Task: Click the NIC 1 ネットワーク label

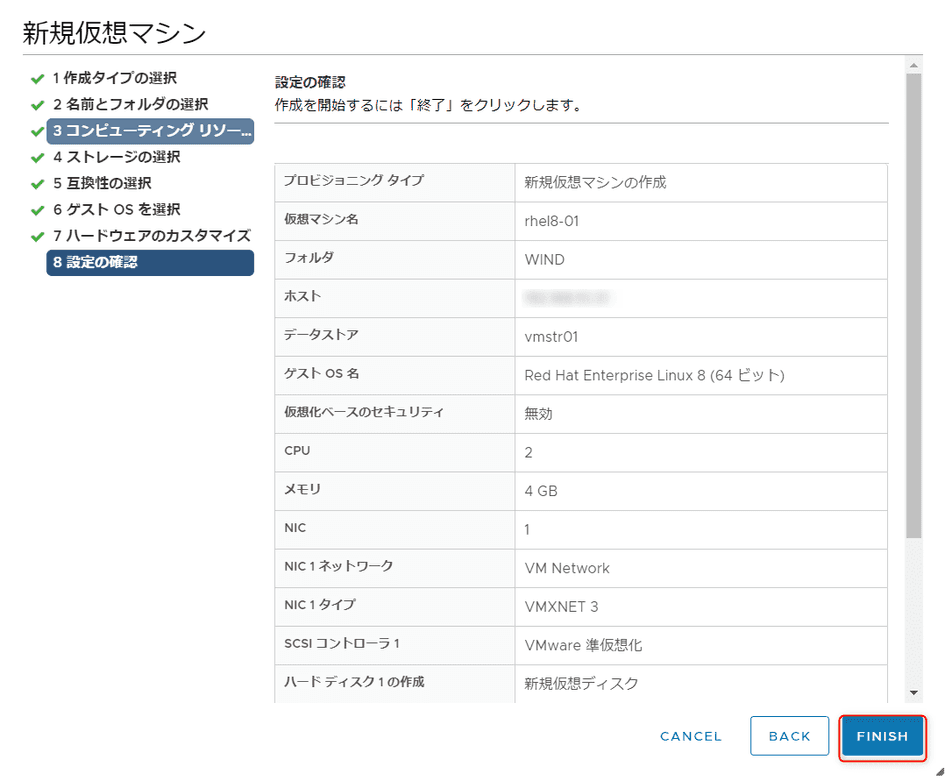Action: click(338, 566)
